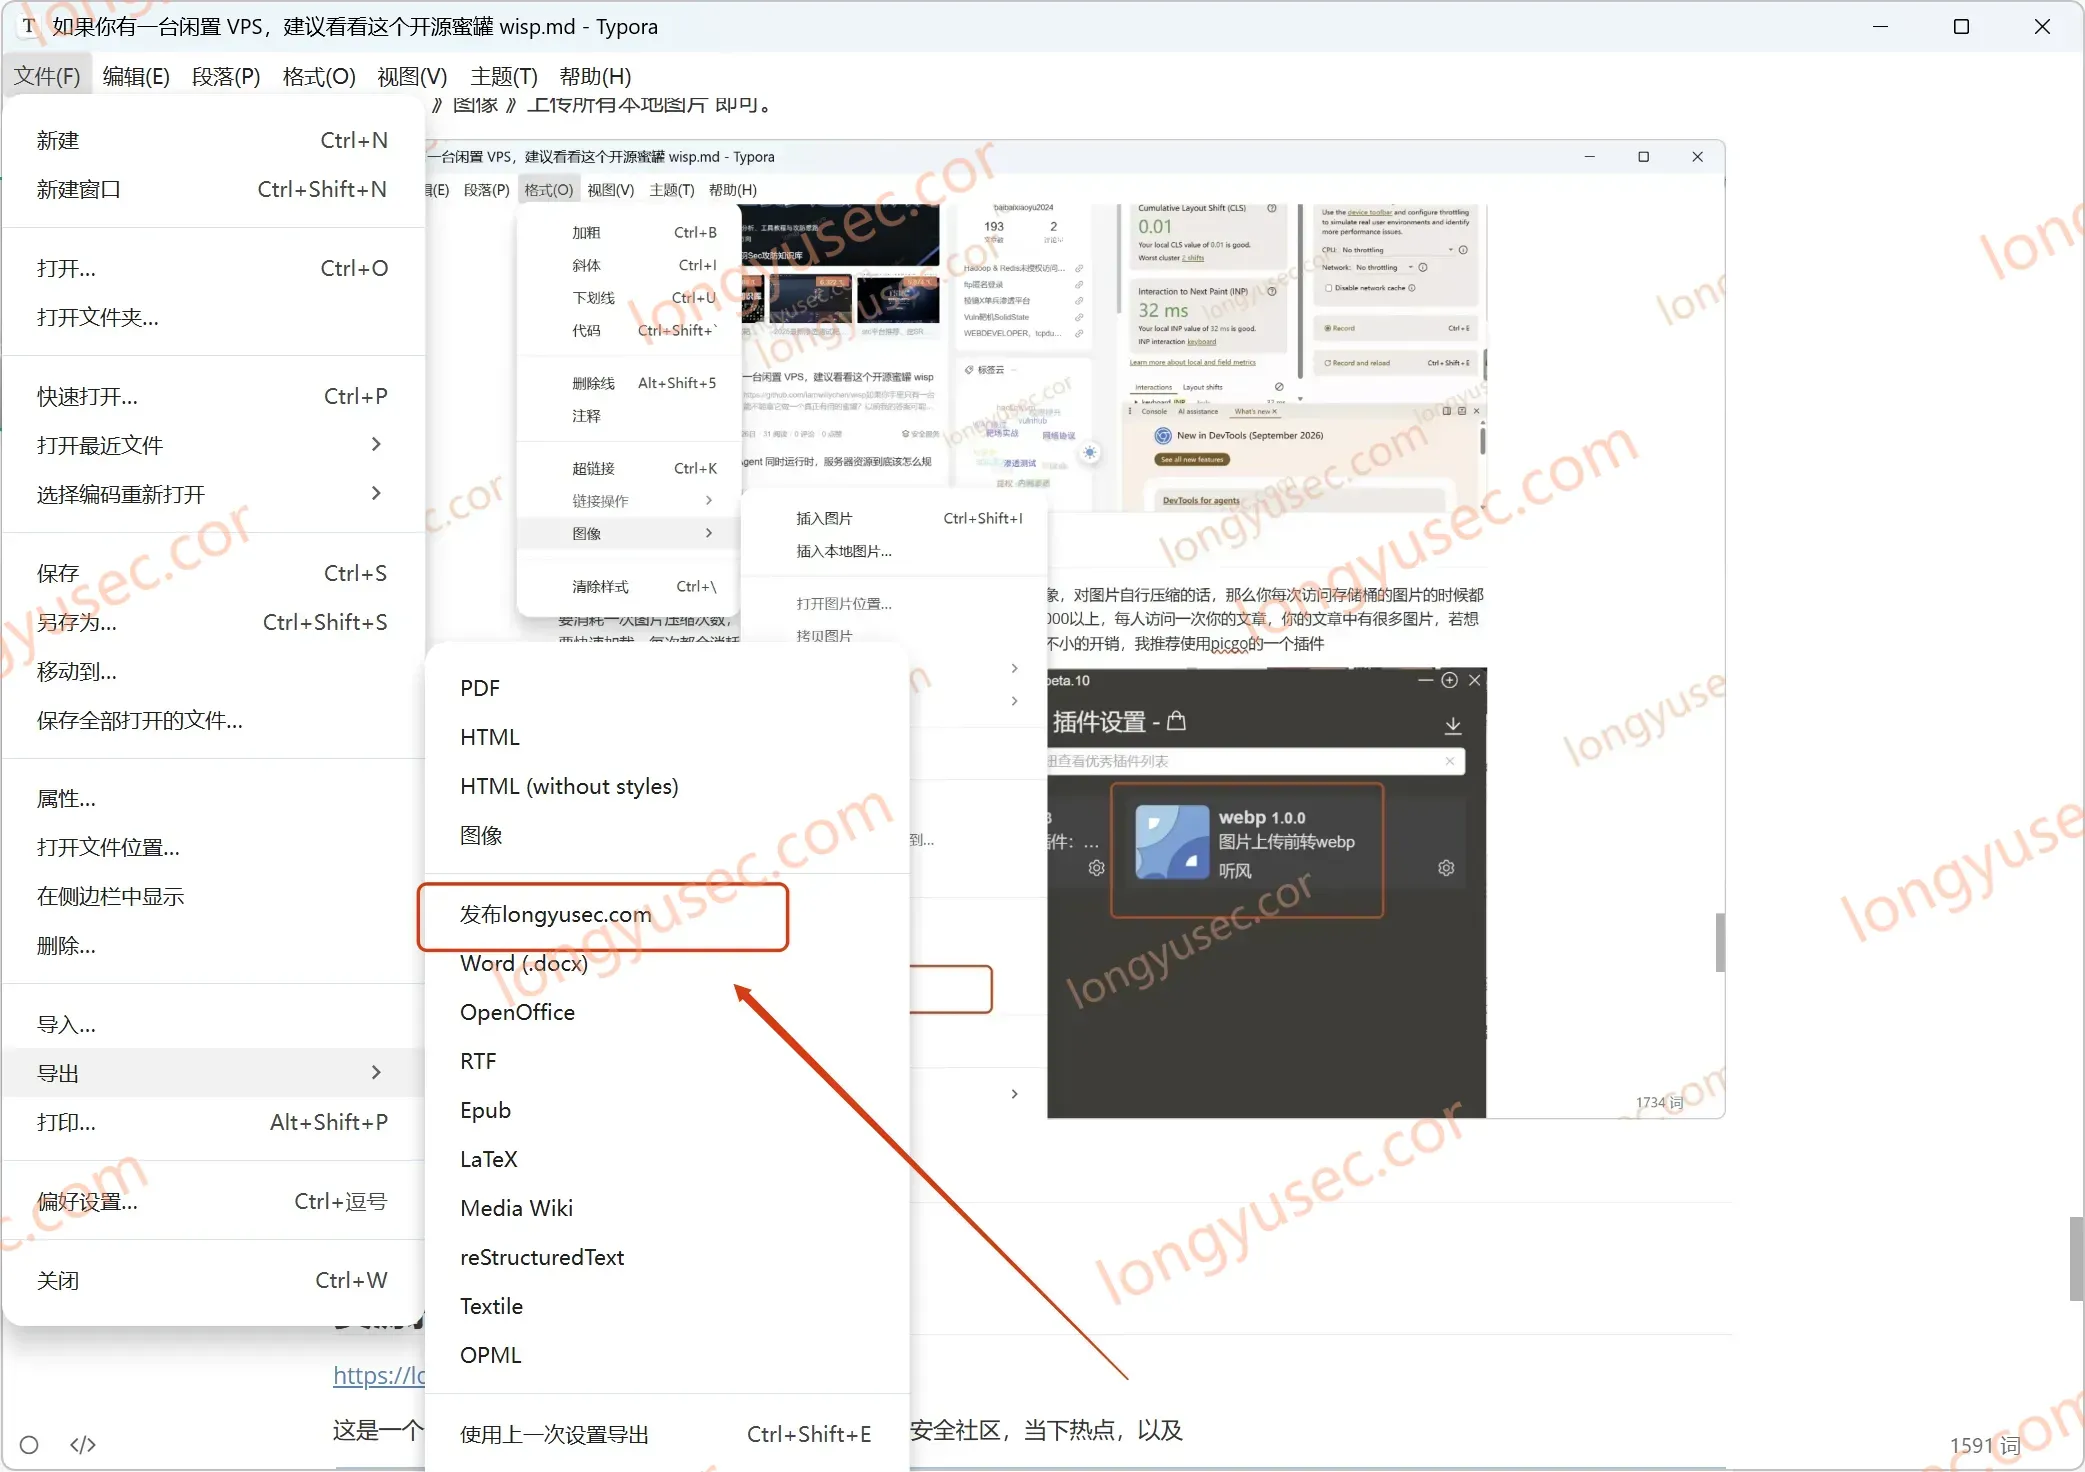The width and height of the screenshot is (2085, 1472).
Task: Click 打印... menu entry
Action: 212,1122
